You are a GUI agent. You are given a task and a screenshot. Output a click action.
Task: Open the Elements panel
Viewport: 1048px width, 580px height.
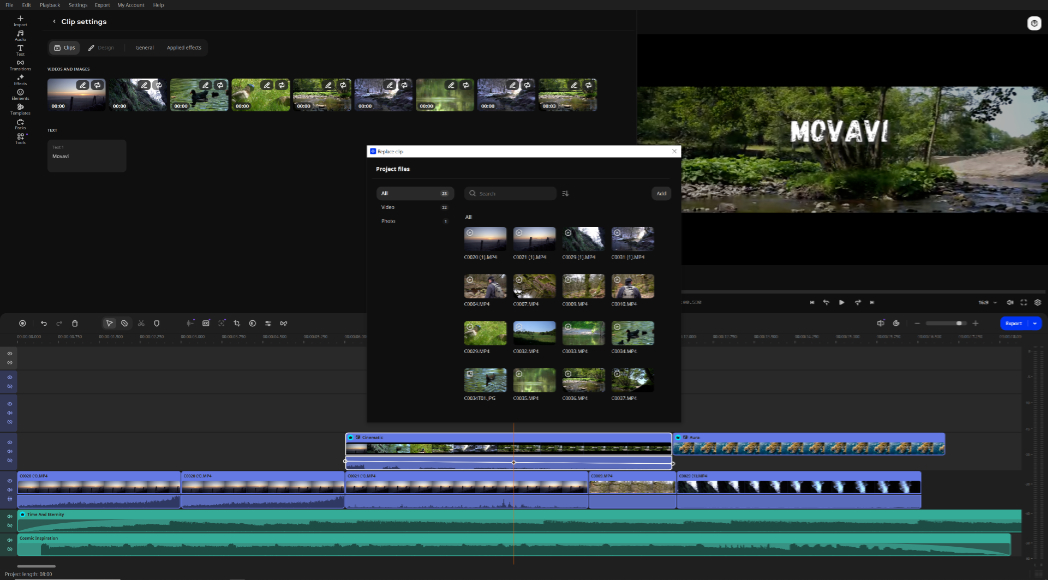pyautogui.click(x=20, y=94)
